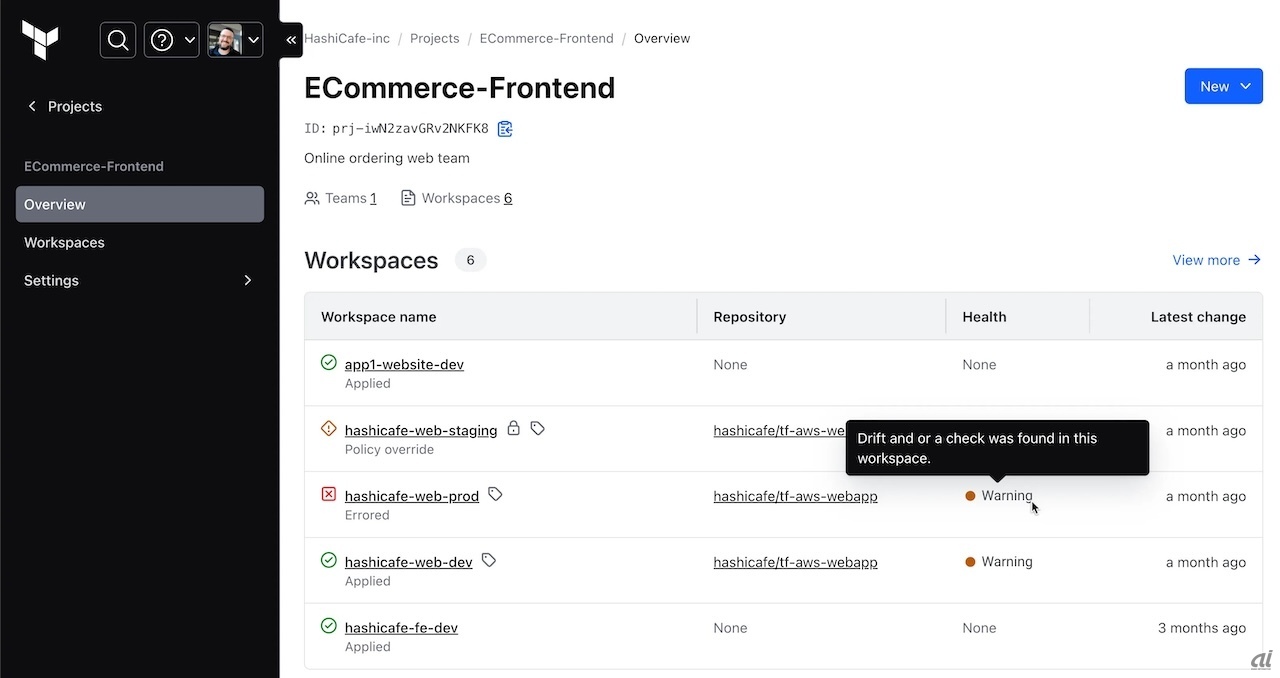This screenshot has width=1280, height=678.
Task: Click the lock icon on hashicafe-web-staging
Action: 513,428
